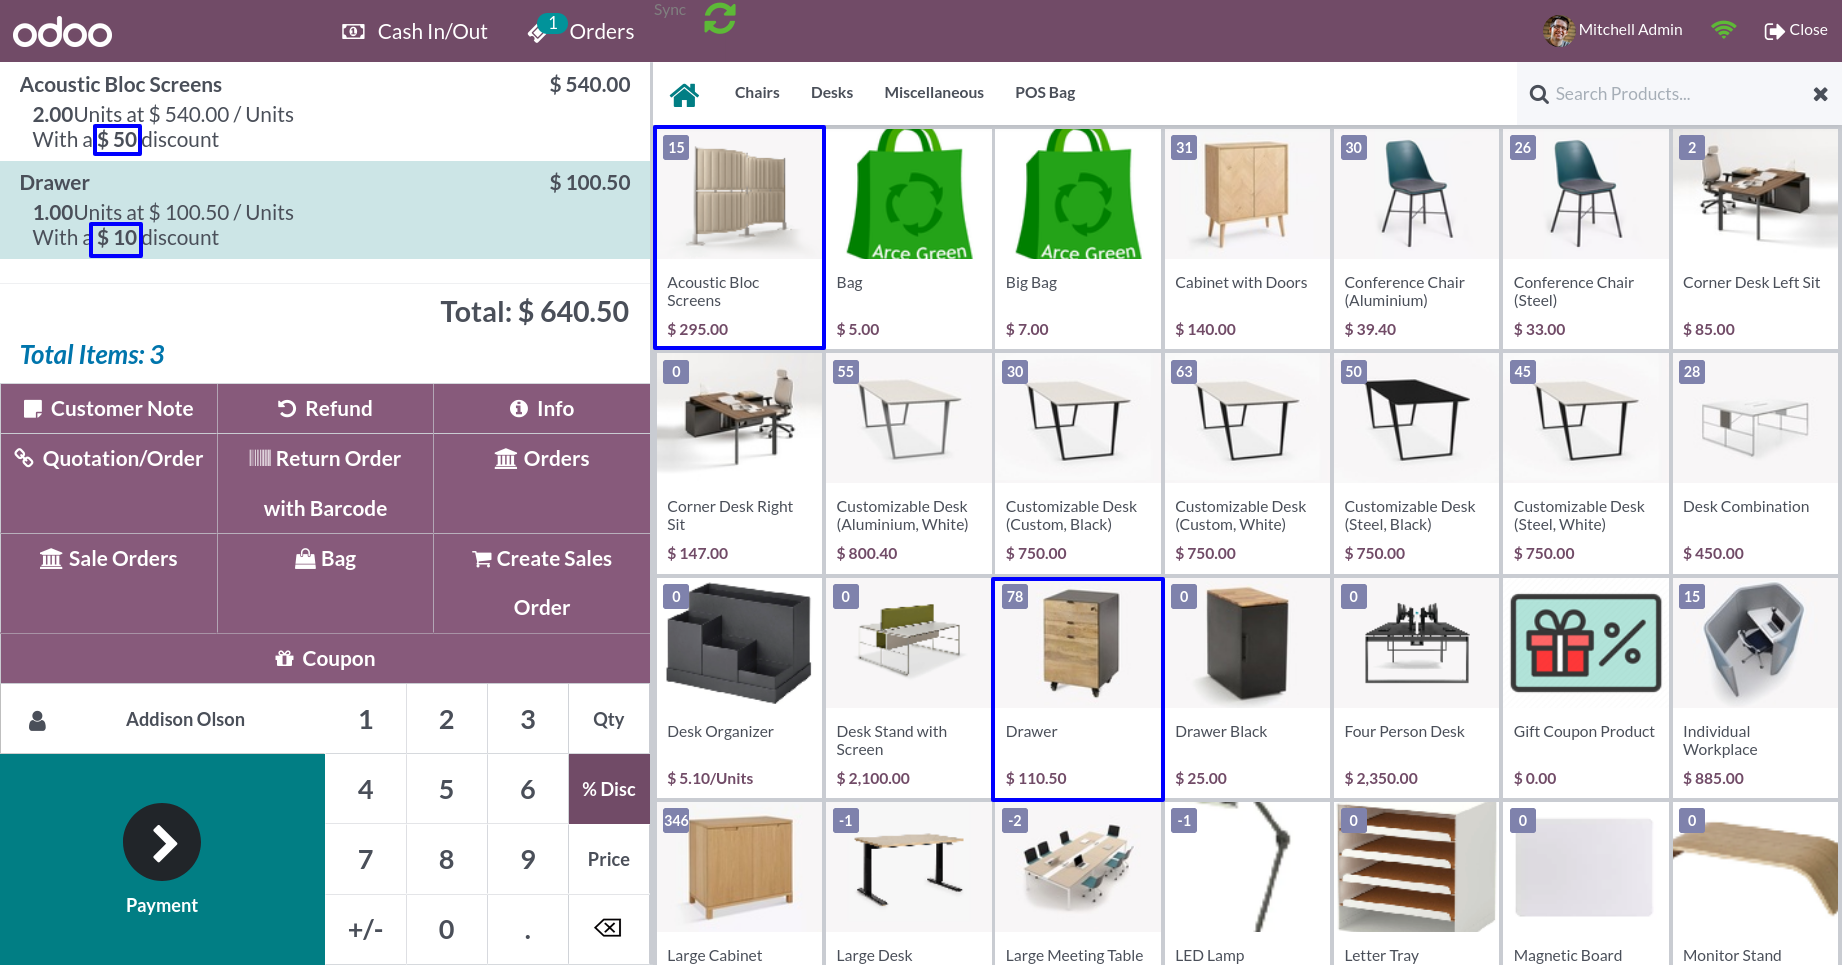Image resolution: width=1842 pixels, height=965 pixels.
Task: Add Four Person Desk product
Action: click(x=1416, y=687)
